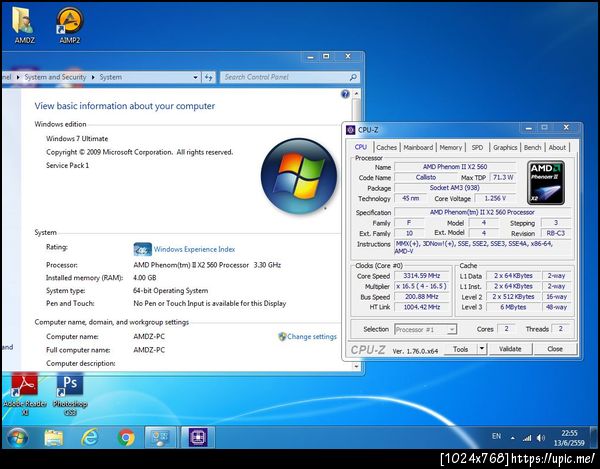The width and height of the screenshot is (600, 469).
Task: Open the address bar history dropdown
Action: coord(195,77)
